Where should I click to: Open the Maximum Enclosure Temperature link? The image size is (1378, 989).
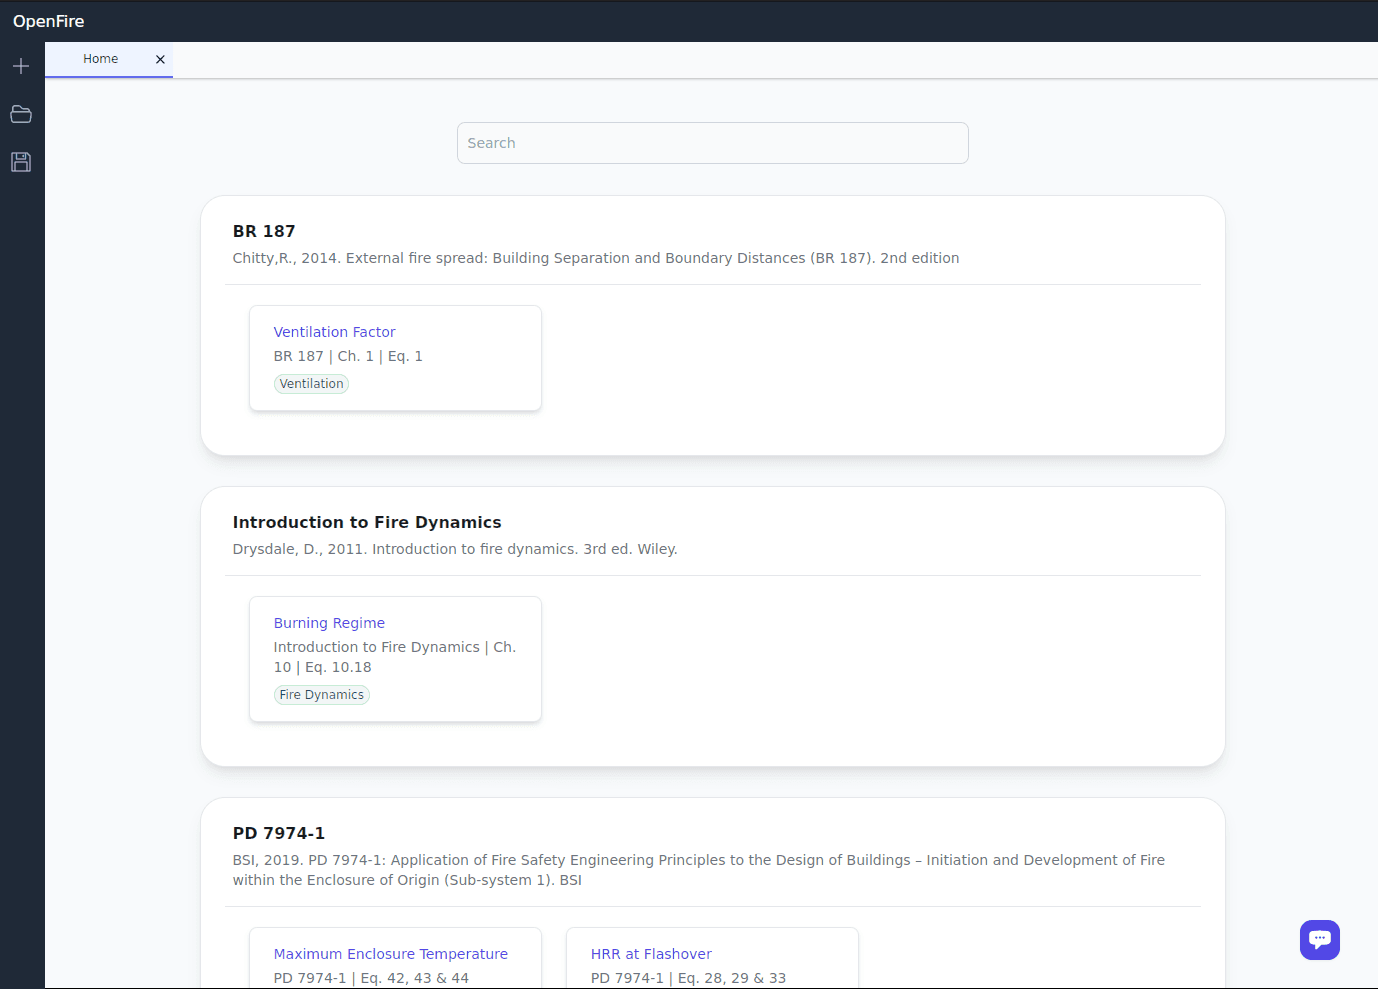click(391, 954)
